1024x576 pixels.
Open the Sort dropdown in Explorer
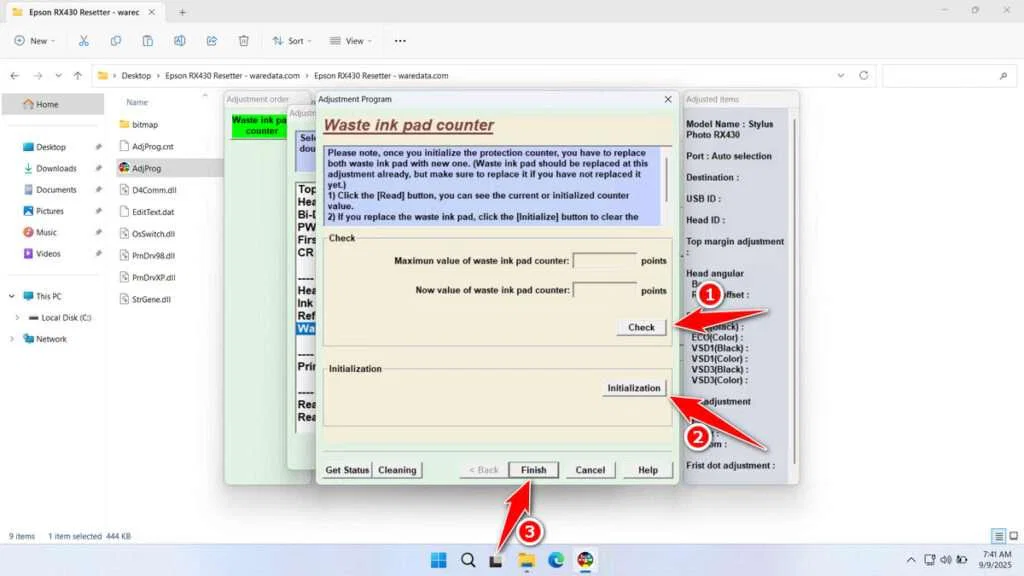[292, 41]
